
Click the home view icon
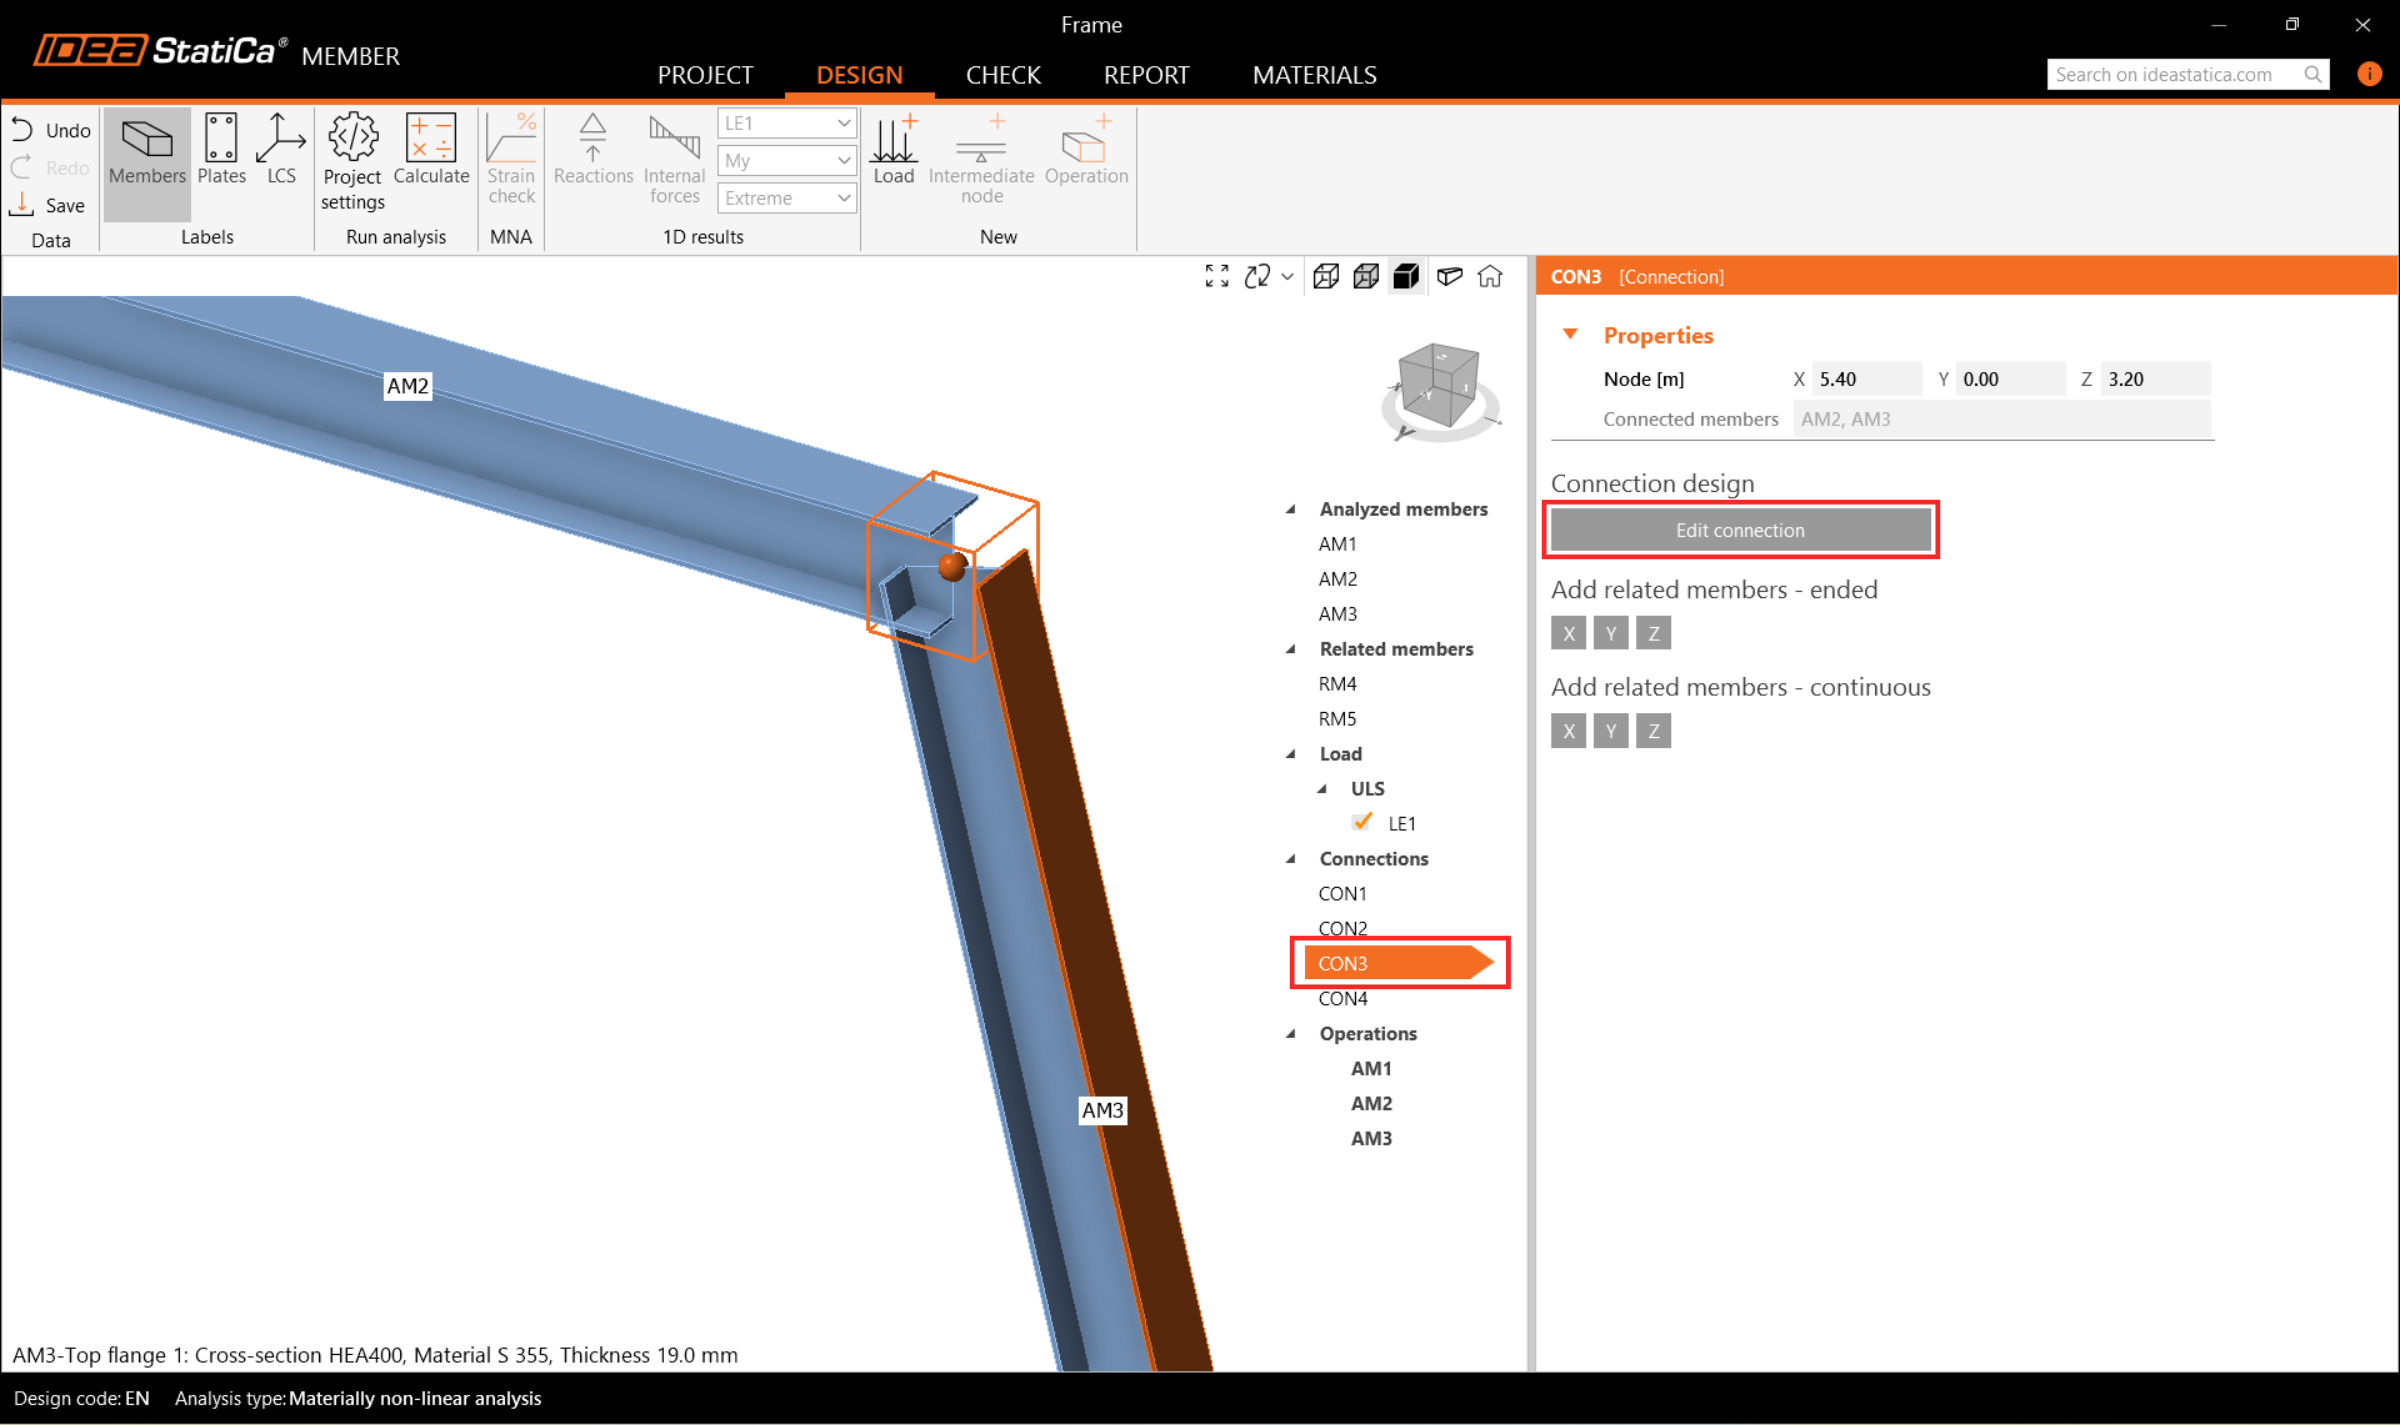1490,276
